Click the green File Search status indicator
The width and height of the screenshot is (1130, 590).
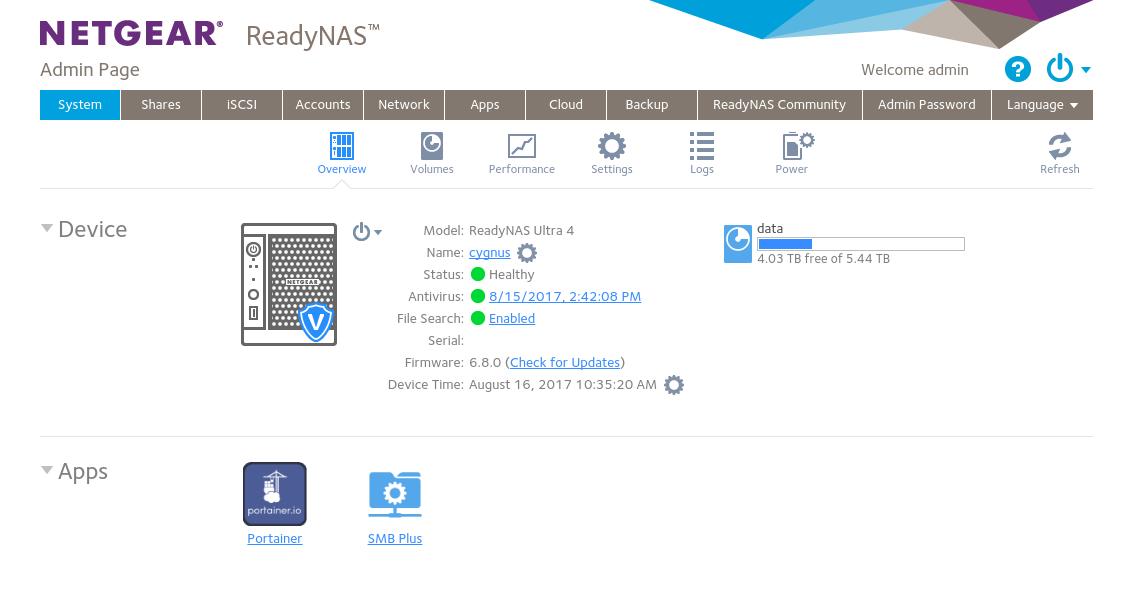tap(478, 318)
